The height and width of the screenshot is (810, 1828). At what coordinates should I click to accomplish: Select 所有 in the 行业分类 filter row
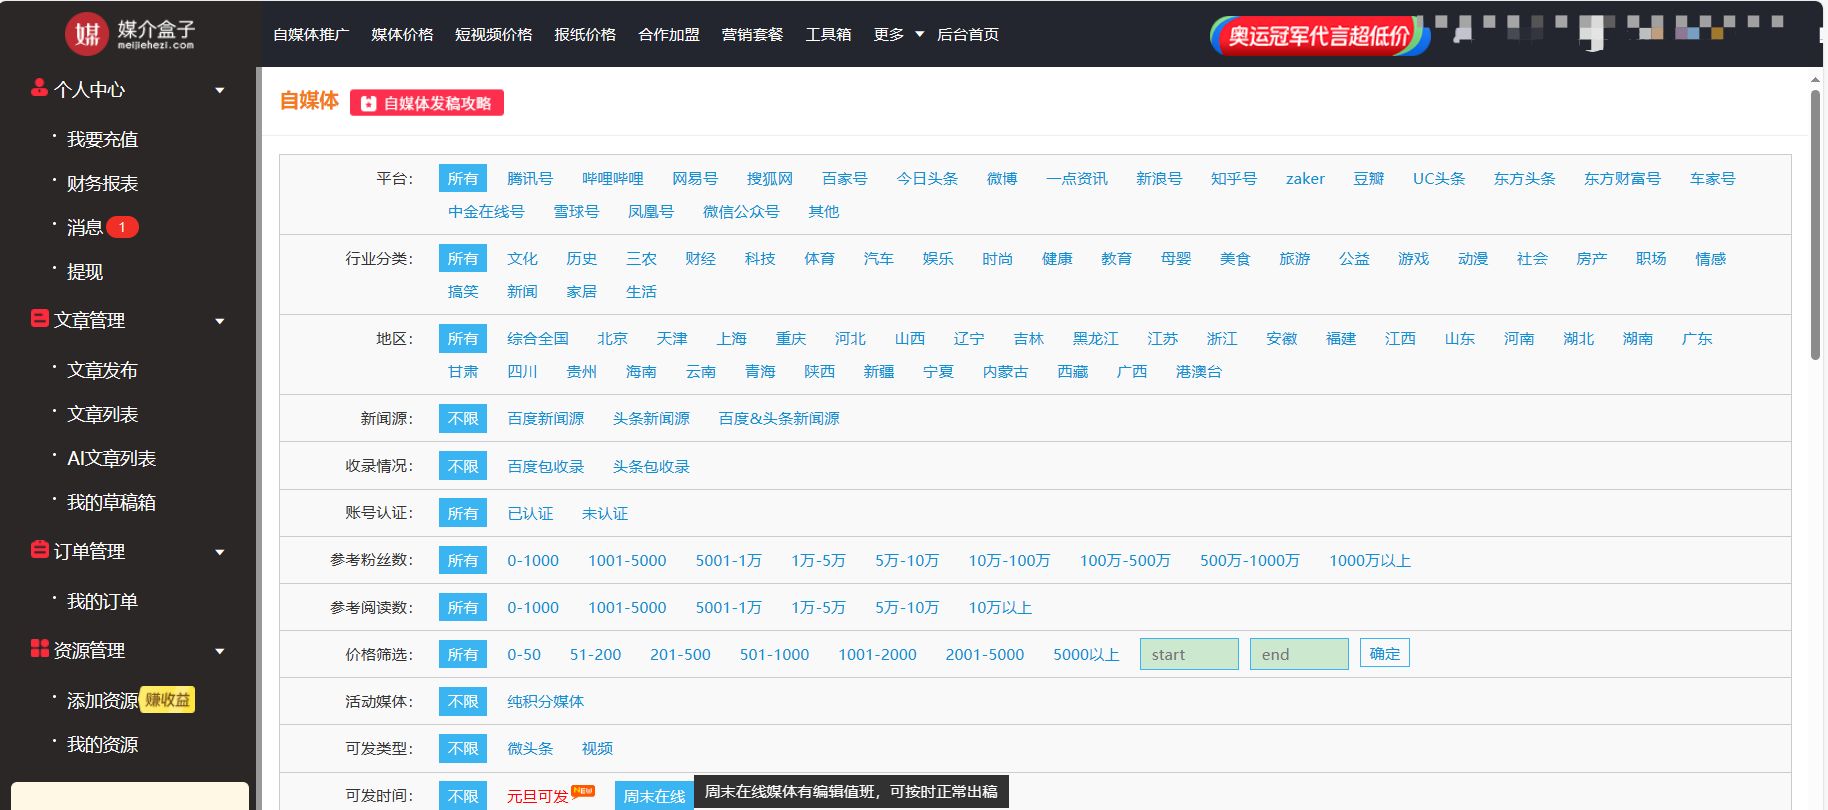(463, 258)
